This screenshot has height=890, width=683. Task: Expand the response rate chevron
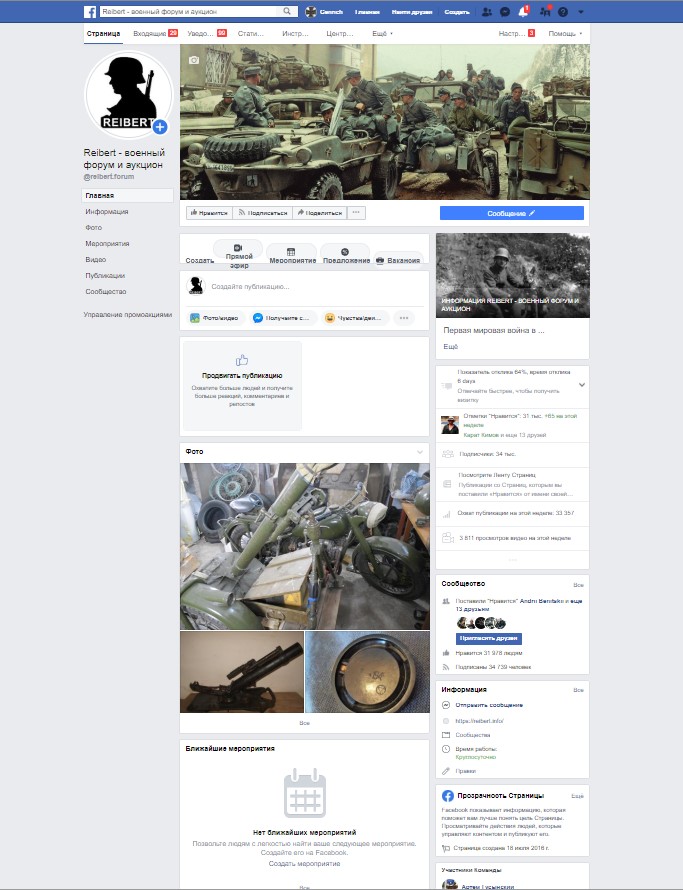581,385
